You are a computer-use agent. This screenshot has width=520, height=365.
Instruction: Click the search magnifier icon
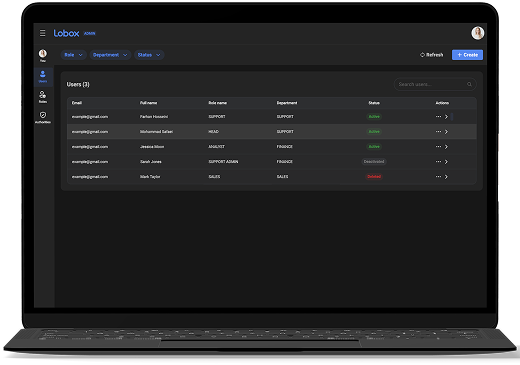click(469, 84)
